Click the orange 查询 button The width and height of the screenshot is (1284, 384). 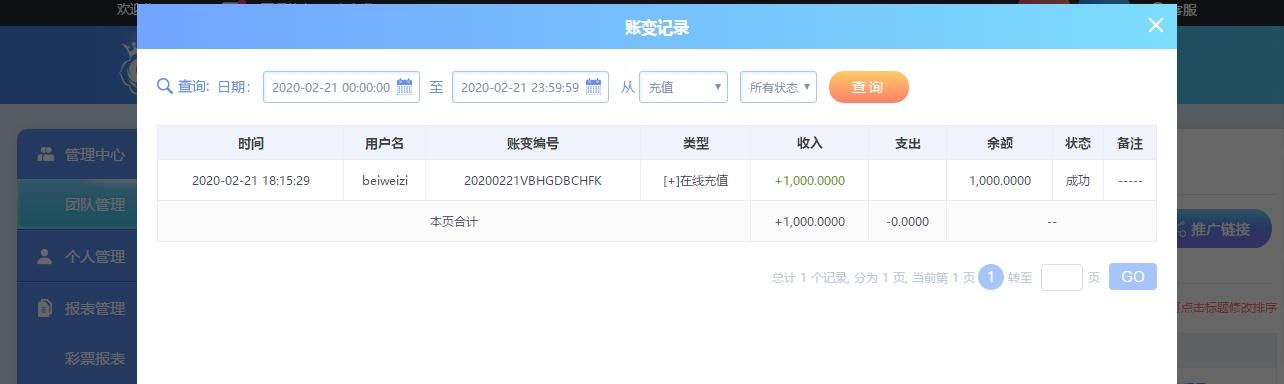pyautogui.click(x=868, y=87)
